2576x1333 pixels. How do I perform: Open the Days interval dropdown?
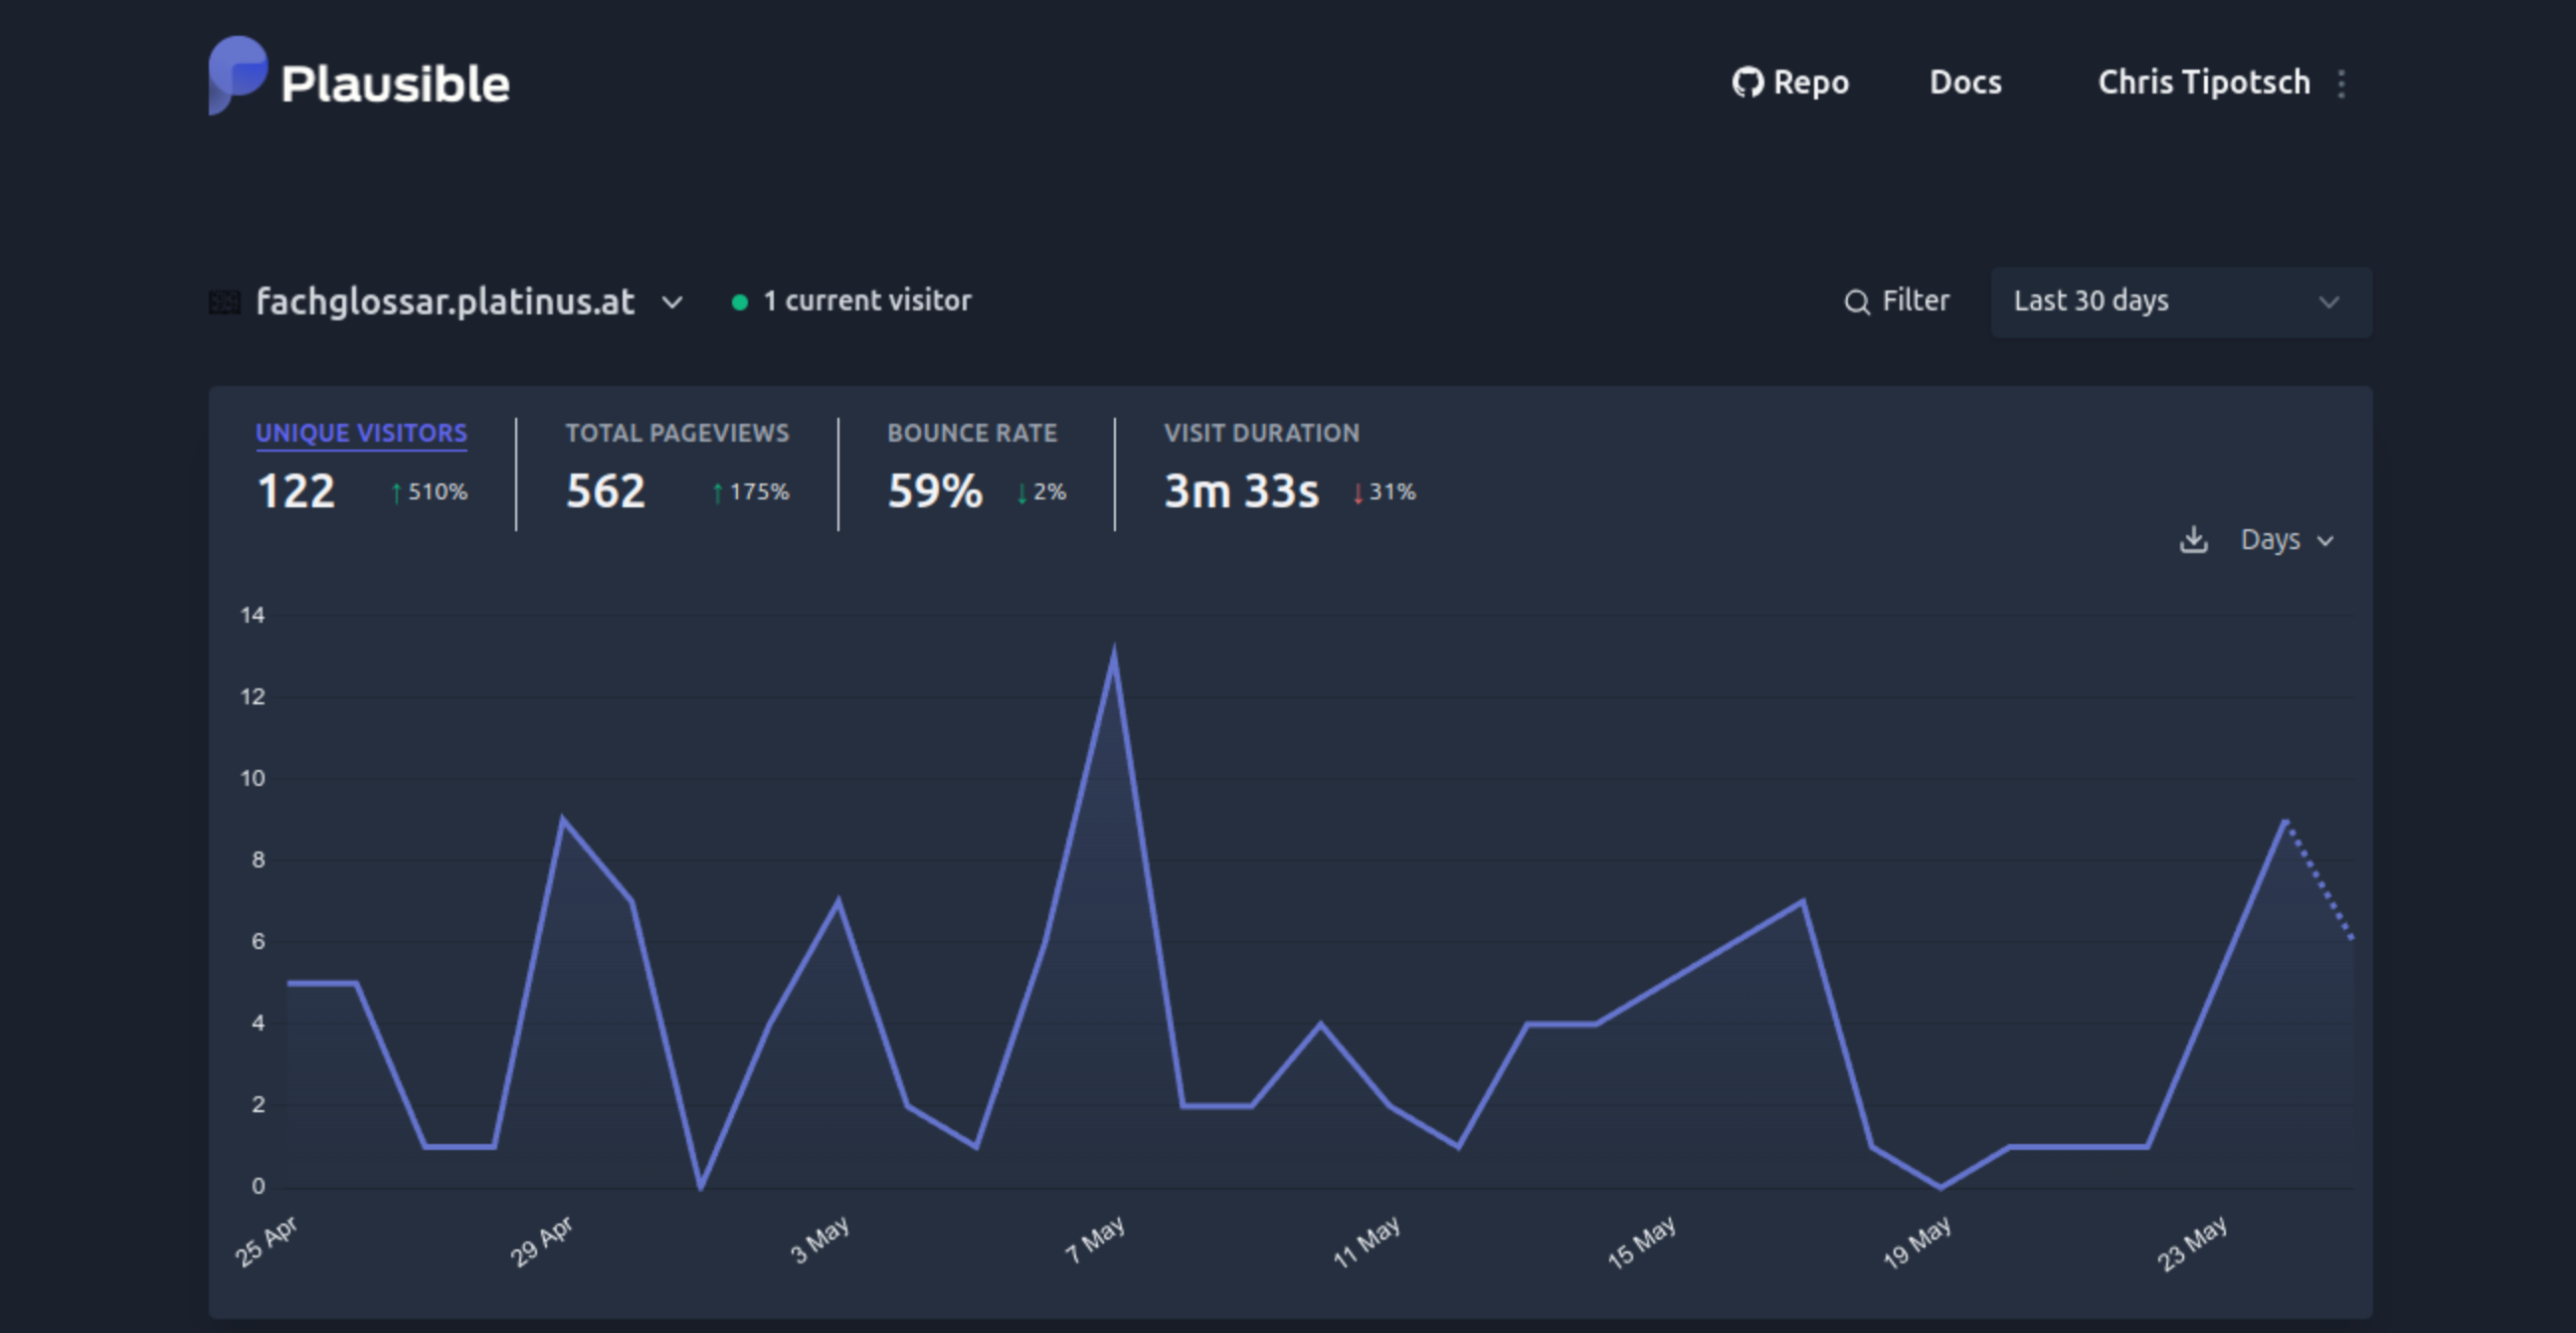2286,540
